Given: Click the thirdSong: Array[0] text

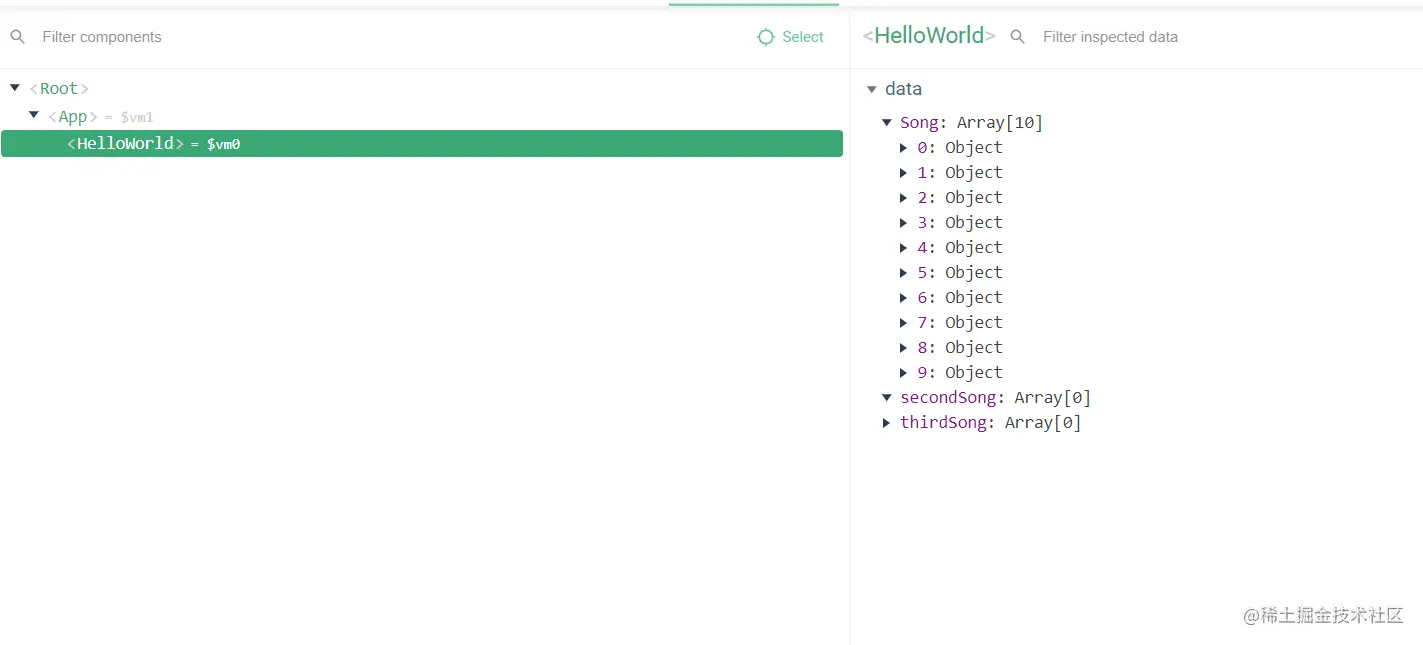Looking at the screenshot, I should (991, 423).
